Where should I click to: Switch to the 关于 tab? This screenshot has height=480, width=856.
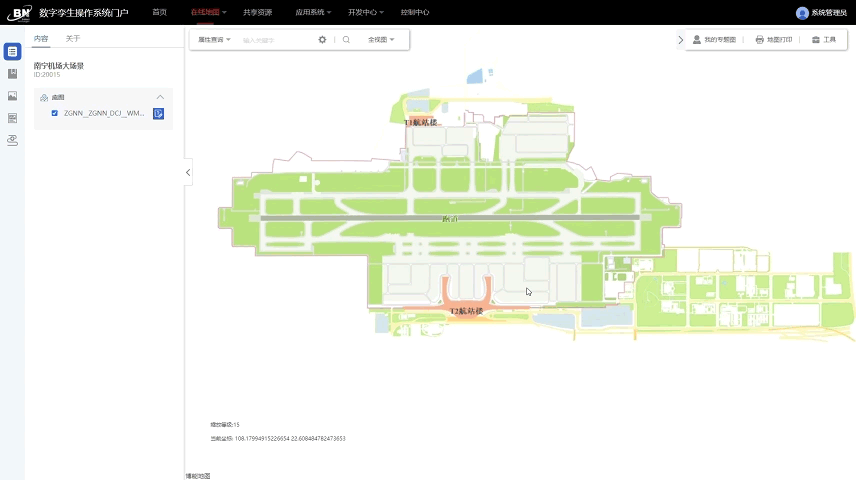[x=73, y=38]
